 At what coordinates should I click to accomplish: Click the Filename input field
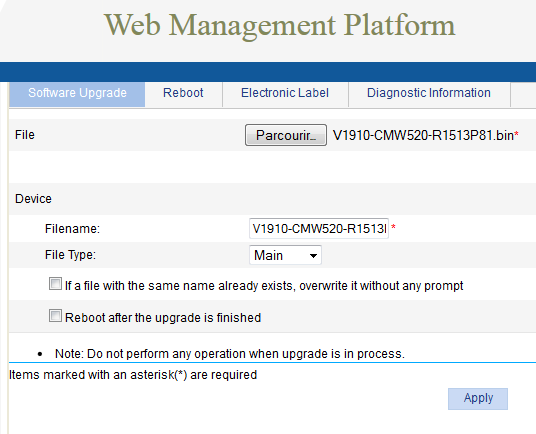[319, 228]
